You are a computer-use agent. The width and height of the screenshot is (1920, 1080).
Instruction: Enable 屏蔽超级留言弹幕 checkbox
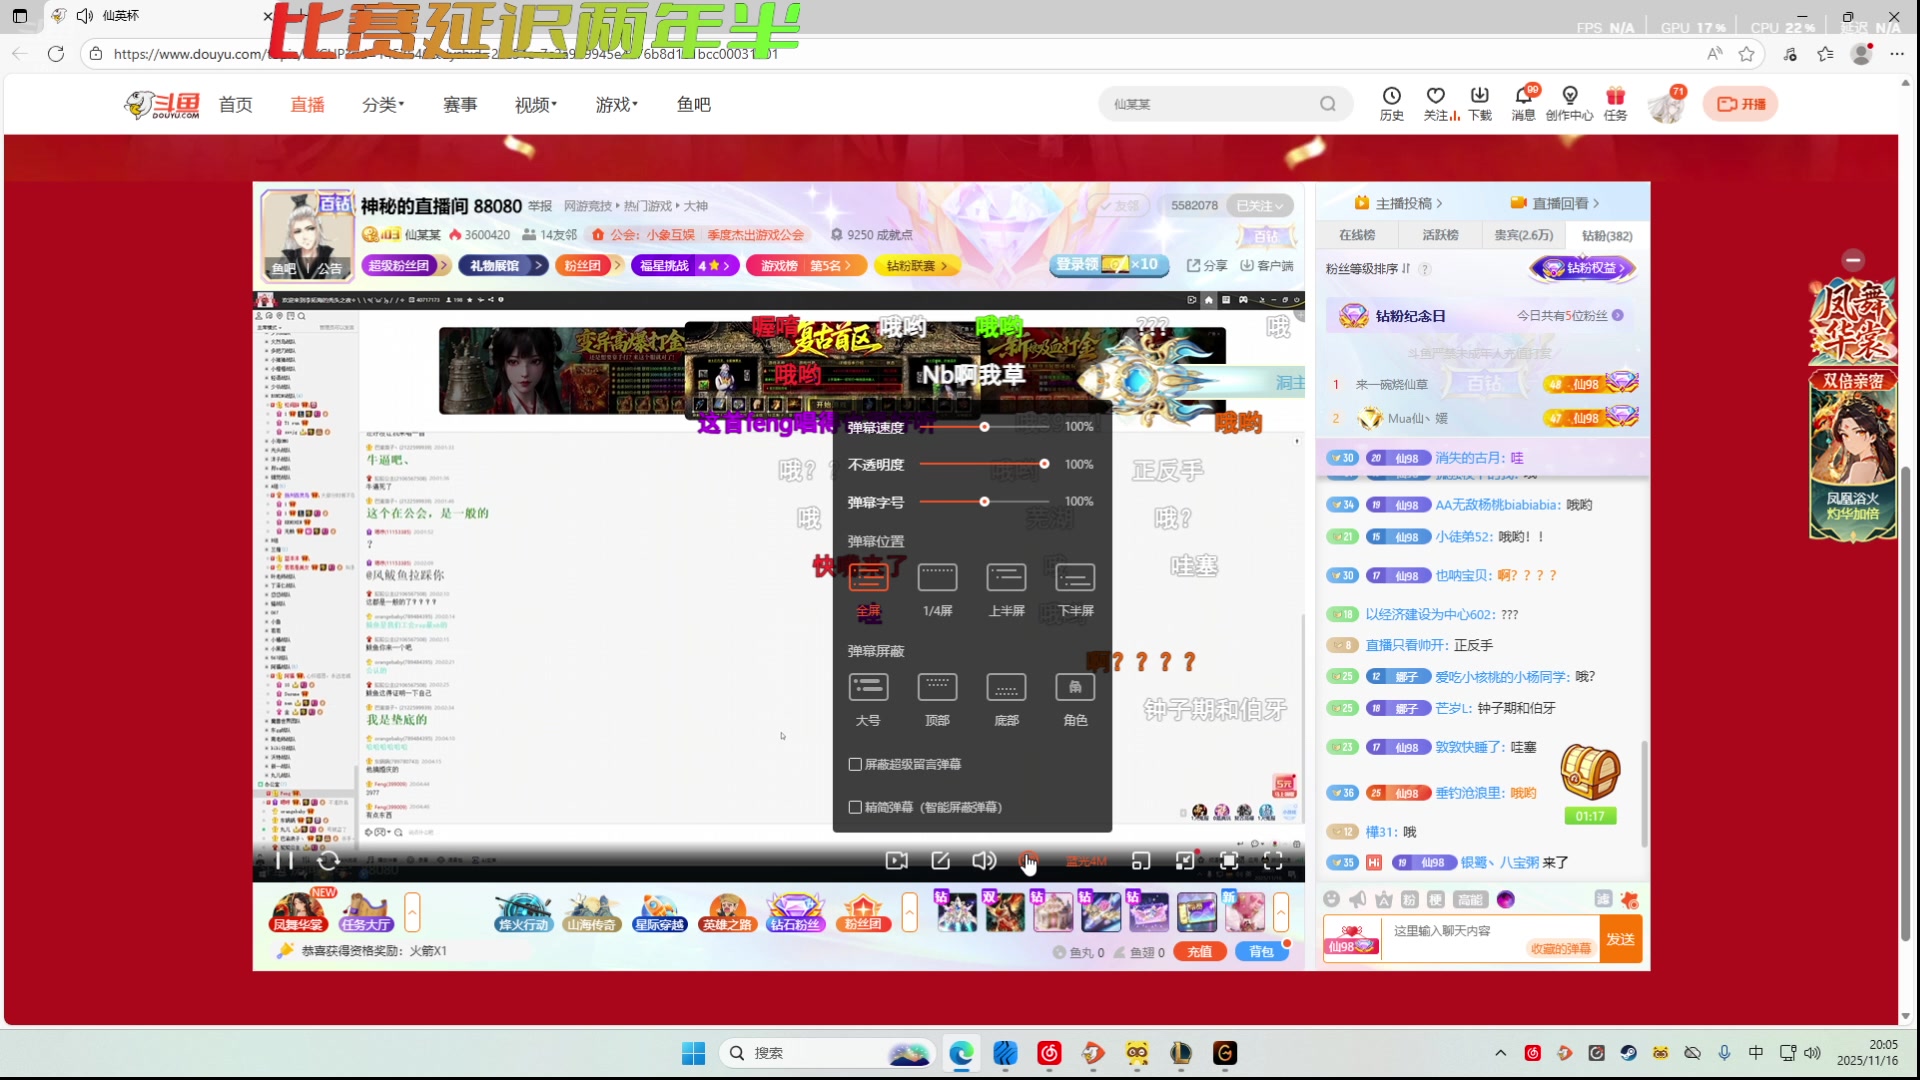[856, 764]
